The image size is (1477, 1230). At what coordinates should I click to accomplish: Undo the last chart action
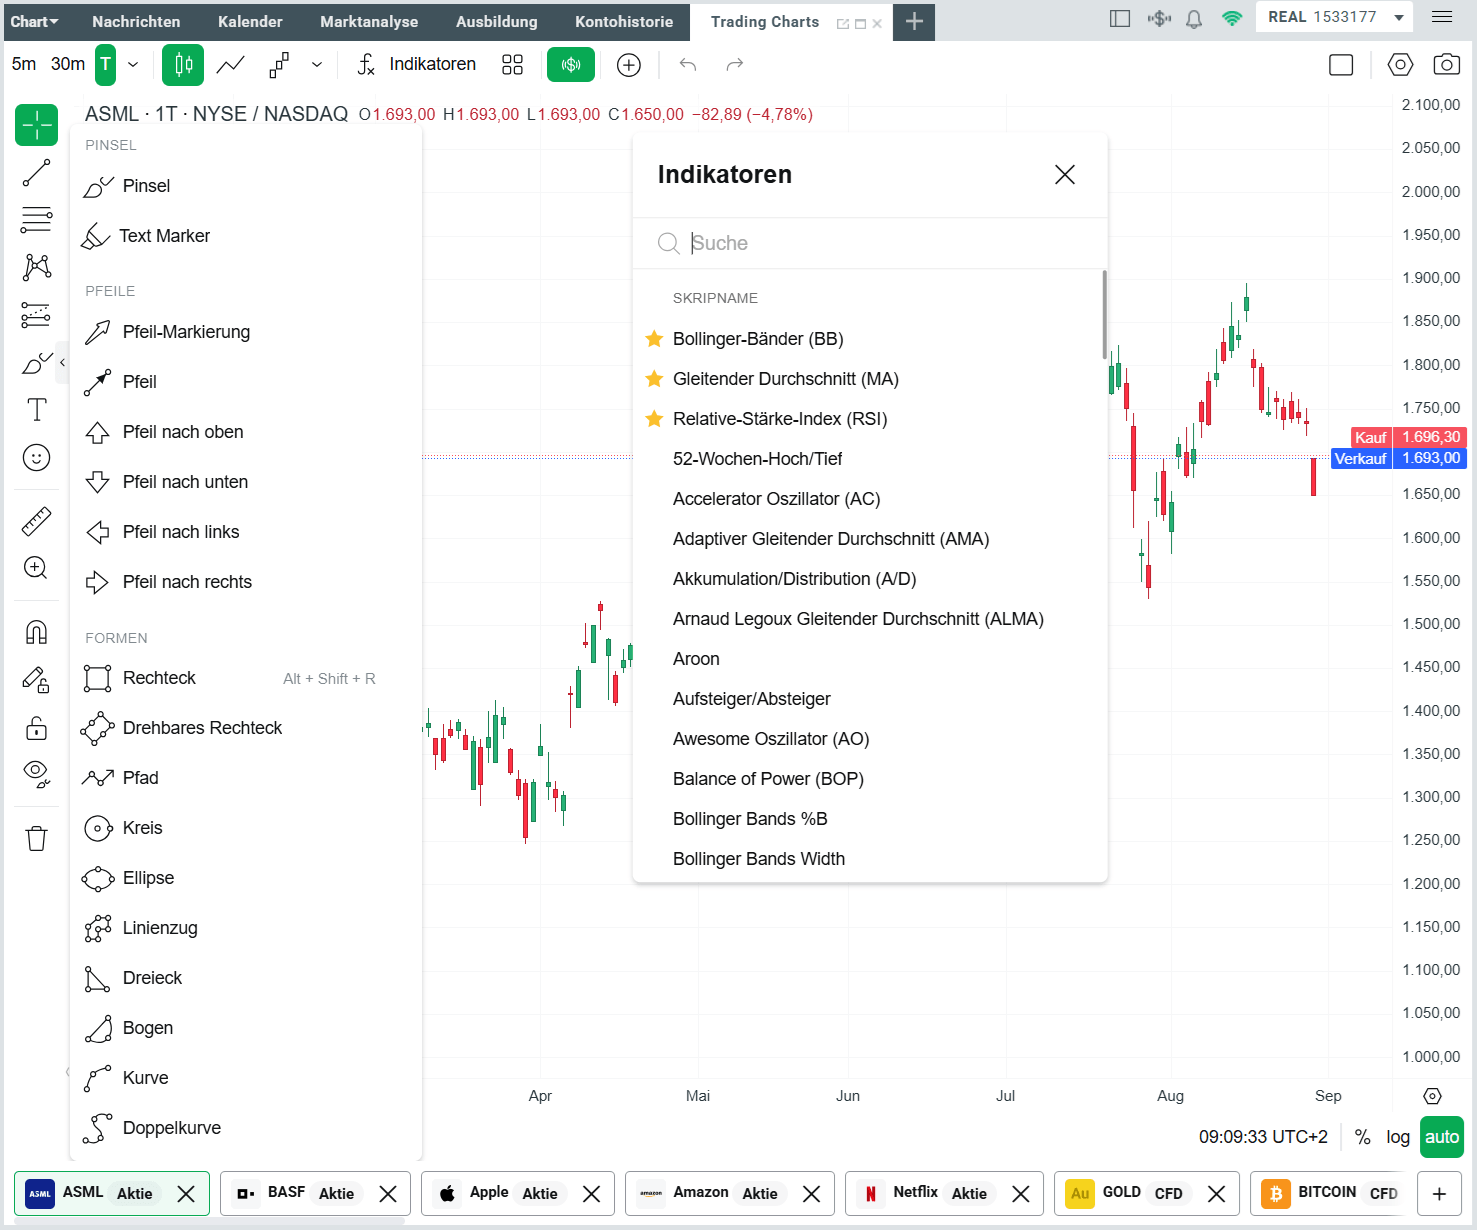(x=688, y=65)
